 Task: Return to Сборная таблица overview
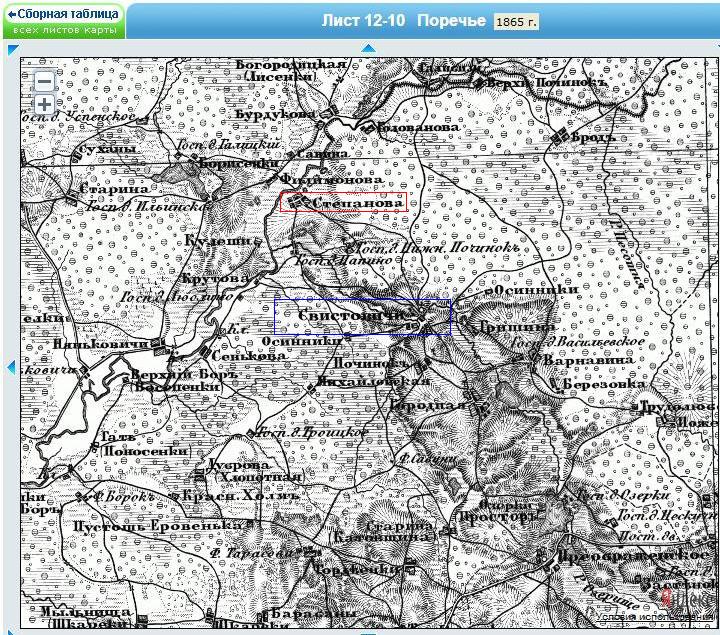click(x=62, y=15)
